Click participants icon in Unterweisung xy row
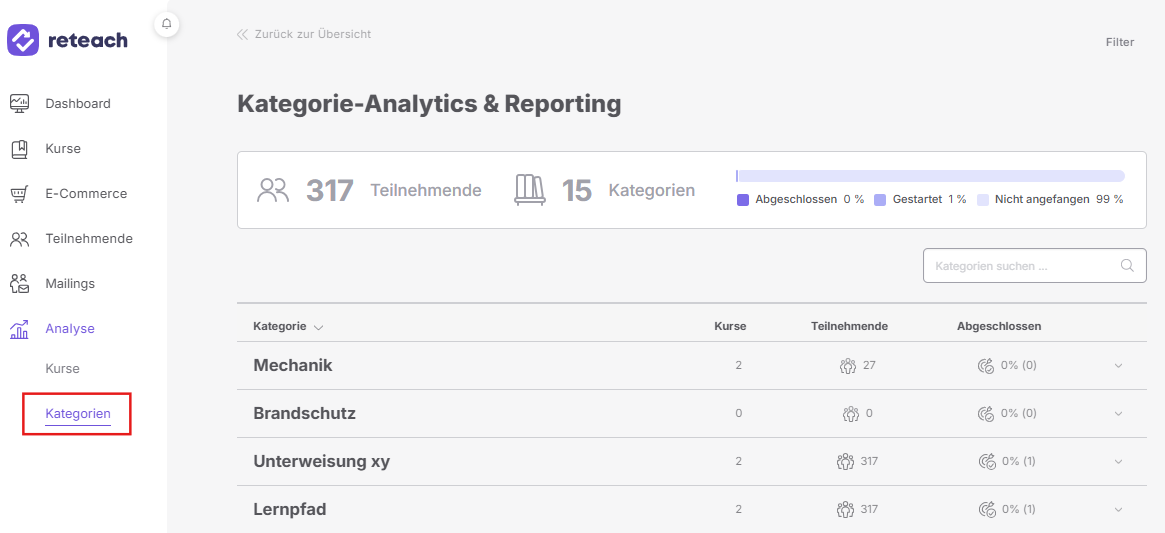Screen dimensions: 1165x533 (x=846, y=462)
